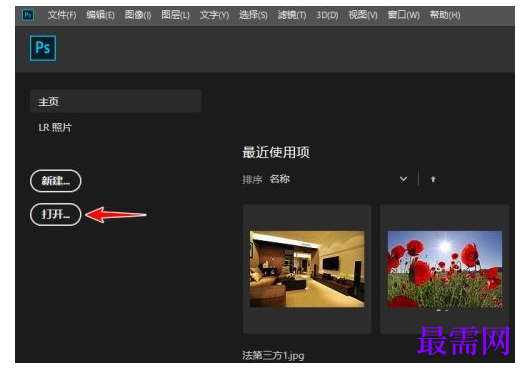529x372 pixels.
Task: Switch to LR 照片 section
Action: pyautogui.click(x=55, y=127)
